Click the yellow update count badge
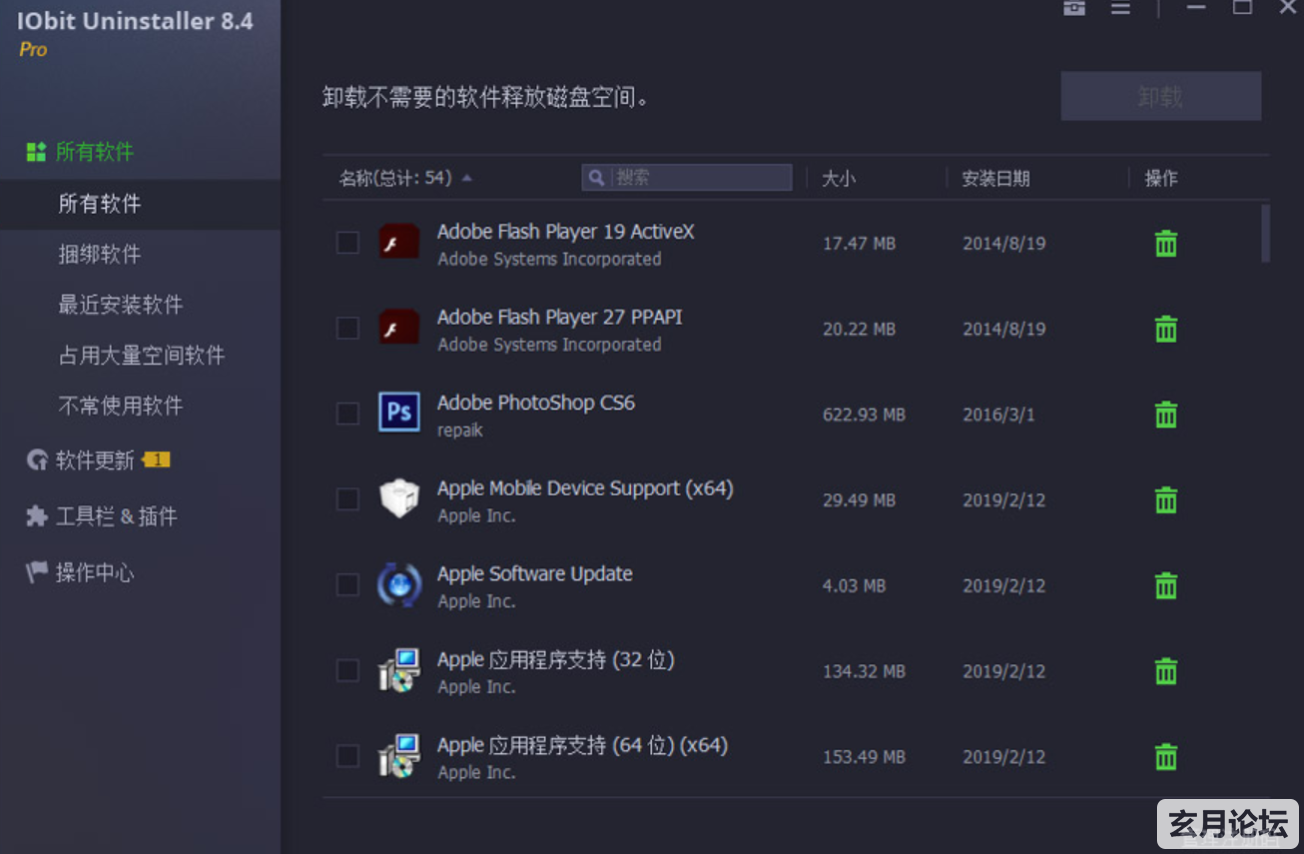Screen dimensions: 1304x854 coord(157,460)
